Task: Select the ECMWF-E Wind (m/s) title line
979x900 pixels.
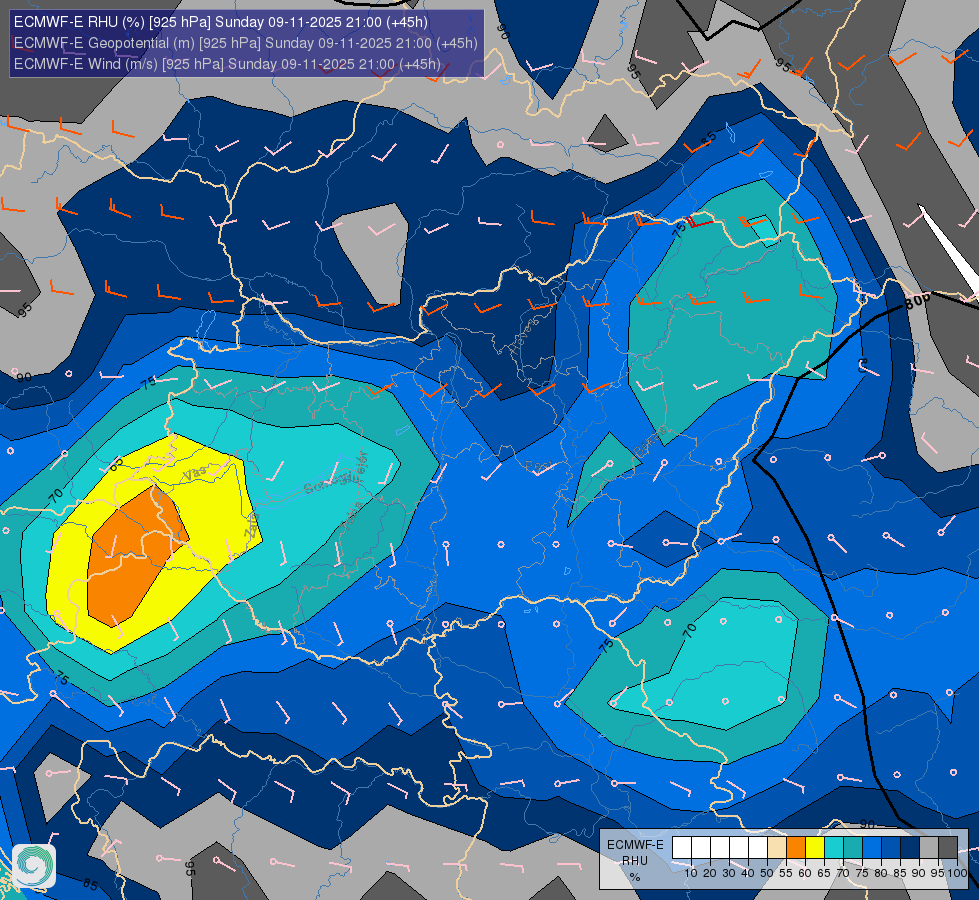Action: click(x=227, y=64)
